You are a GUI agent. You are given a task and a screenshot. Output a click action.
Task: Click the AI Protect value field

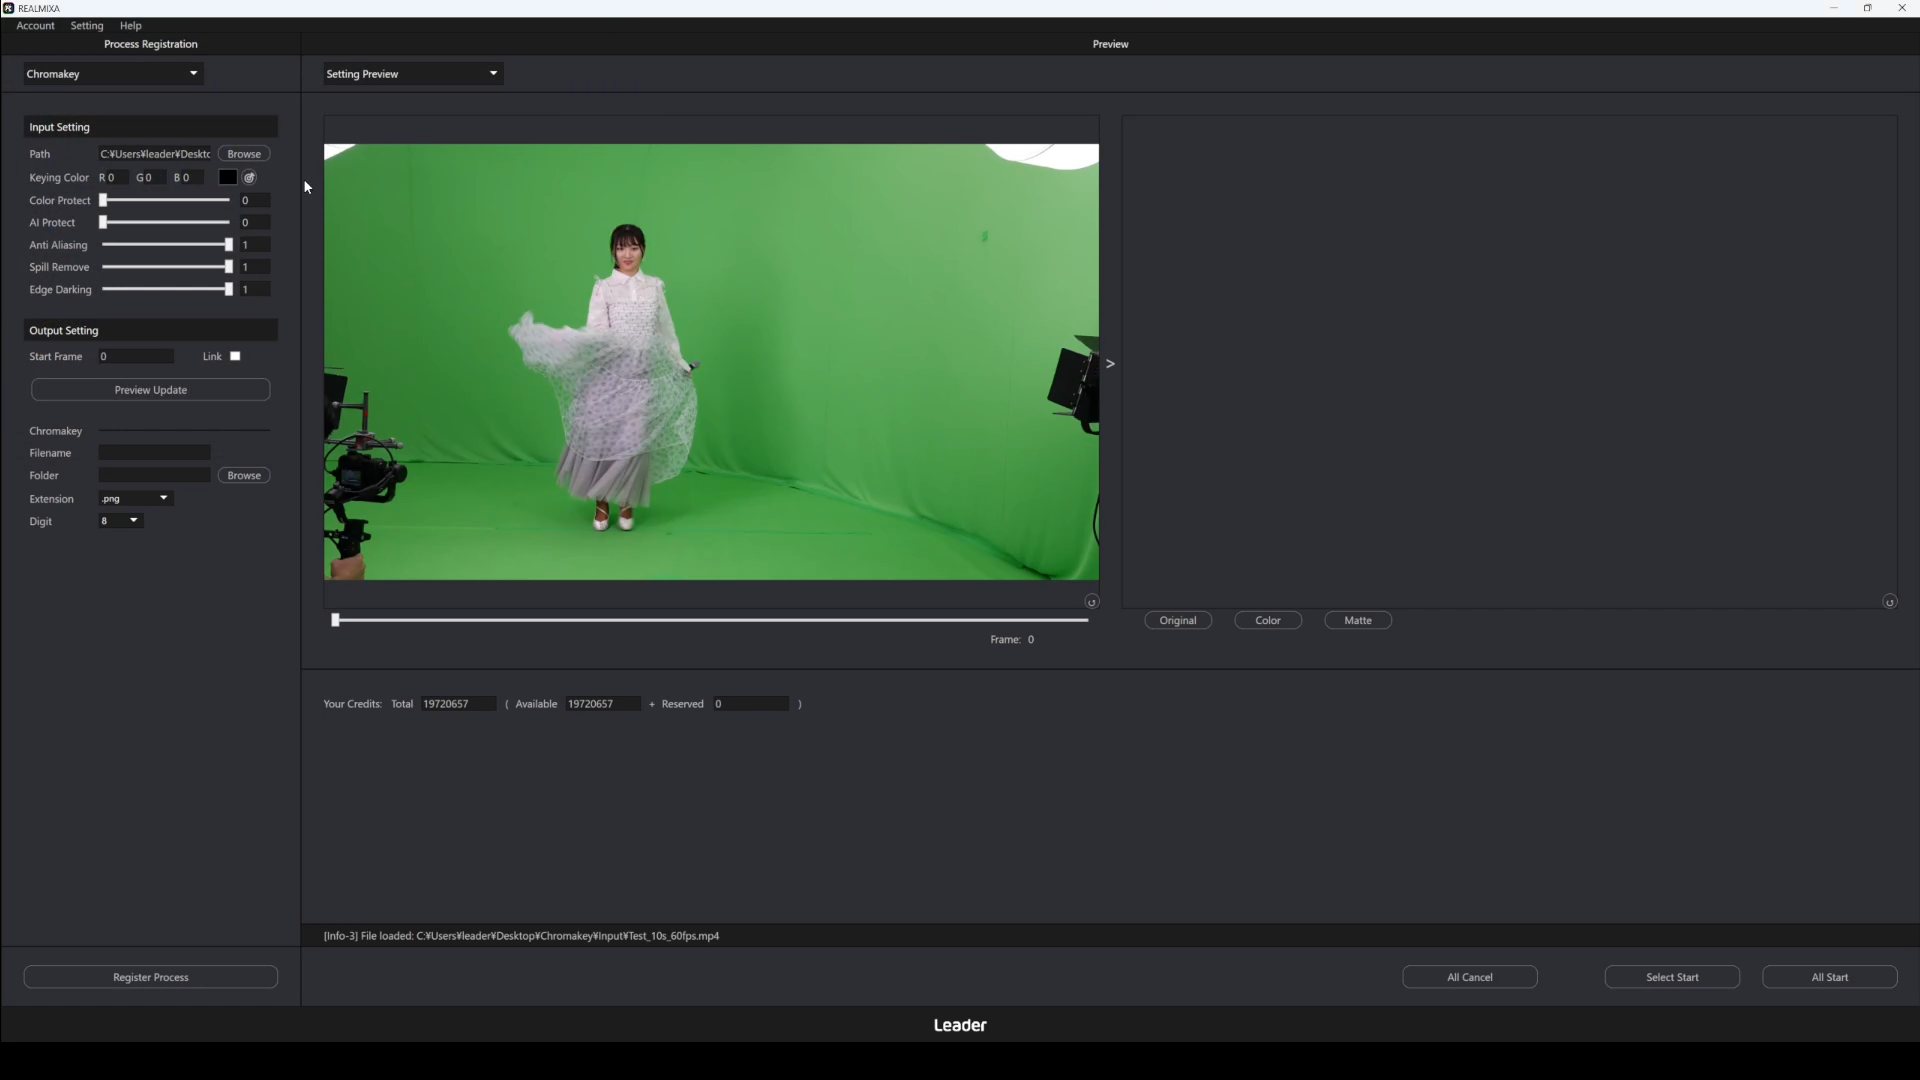click(x=254, y=222)
